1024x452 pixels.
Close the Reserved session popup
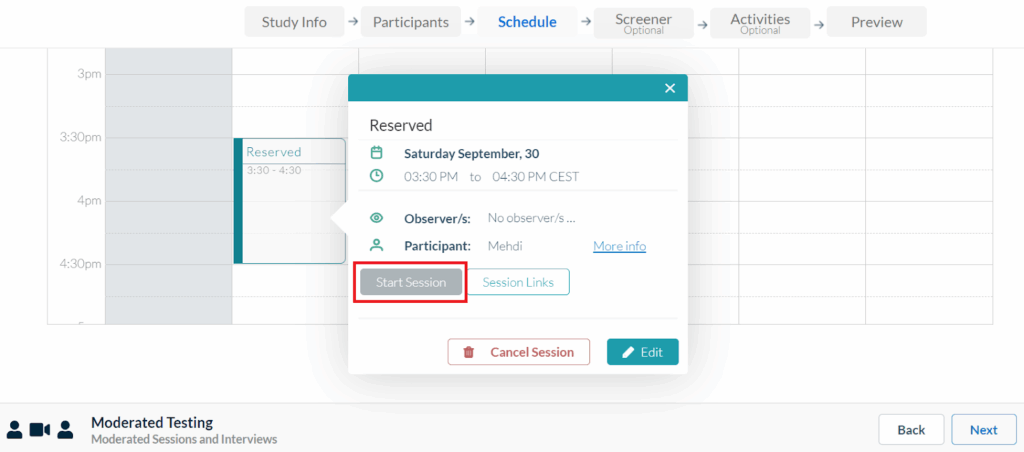pos(670,88)
